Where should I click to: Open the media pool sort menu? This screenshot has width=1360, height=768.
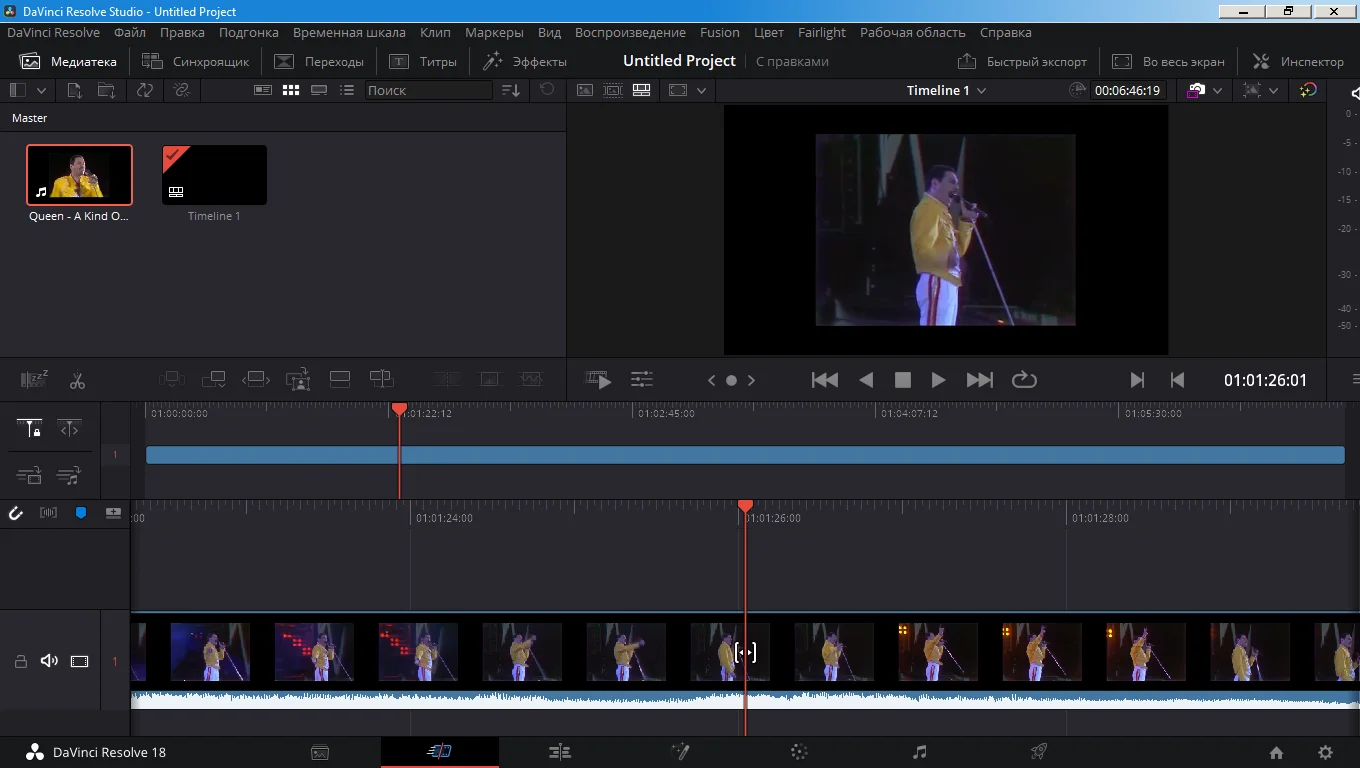coord(511,90)
